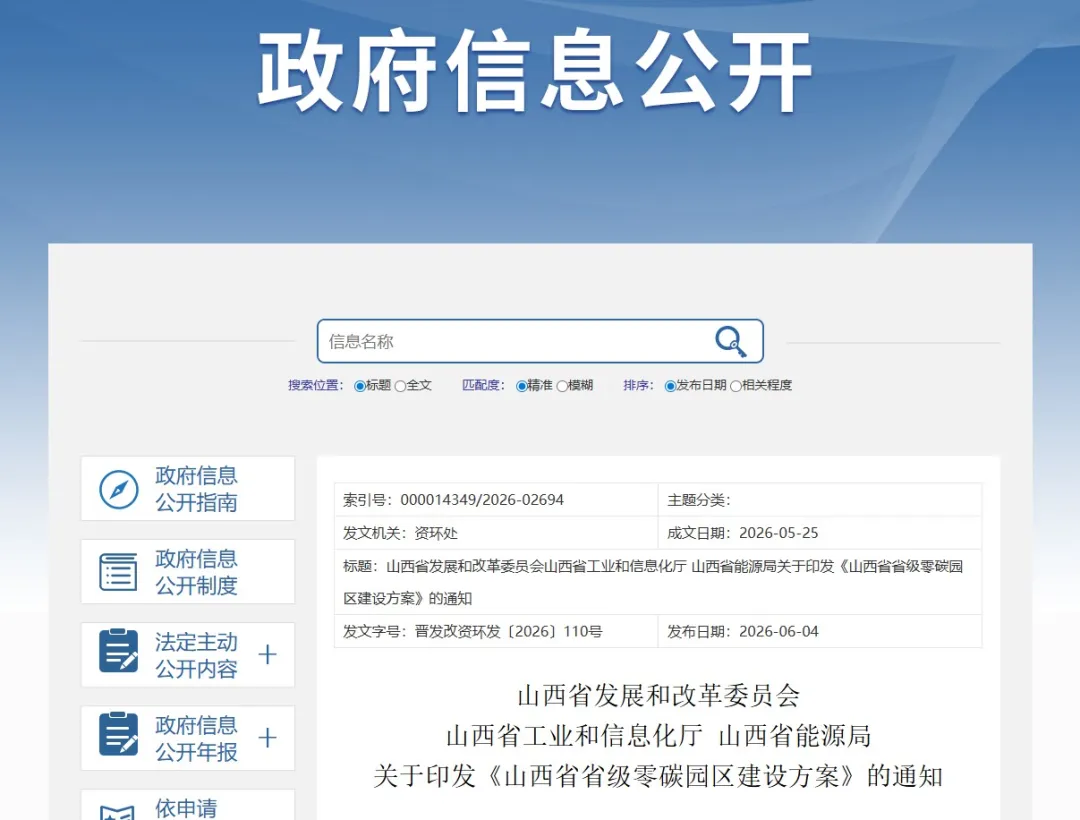This screenshot has width=1080, height=820.
Task: Click the 政府信息公开 banner heading
Action: pos(535,70)
